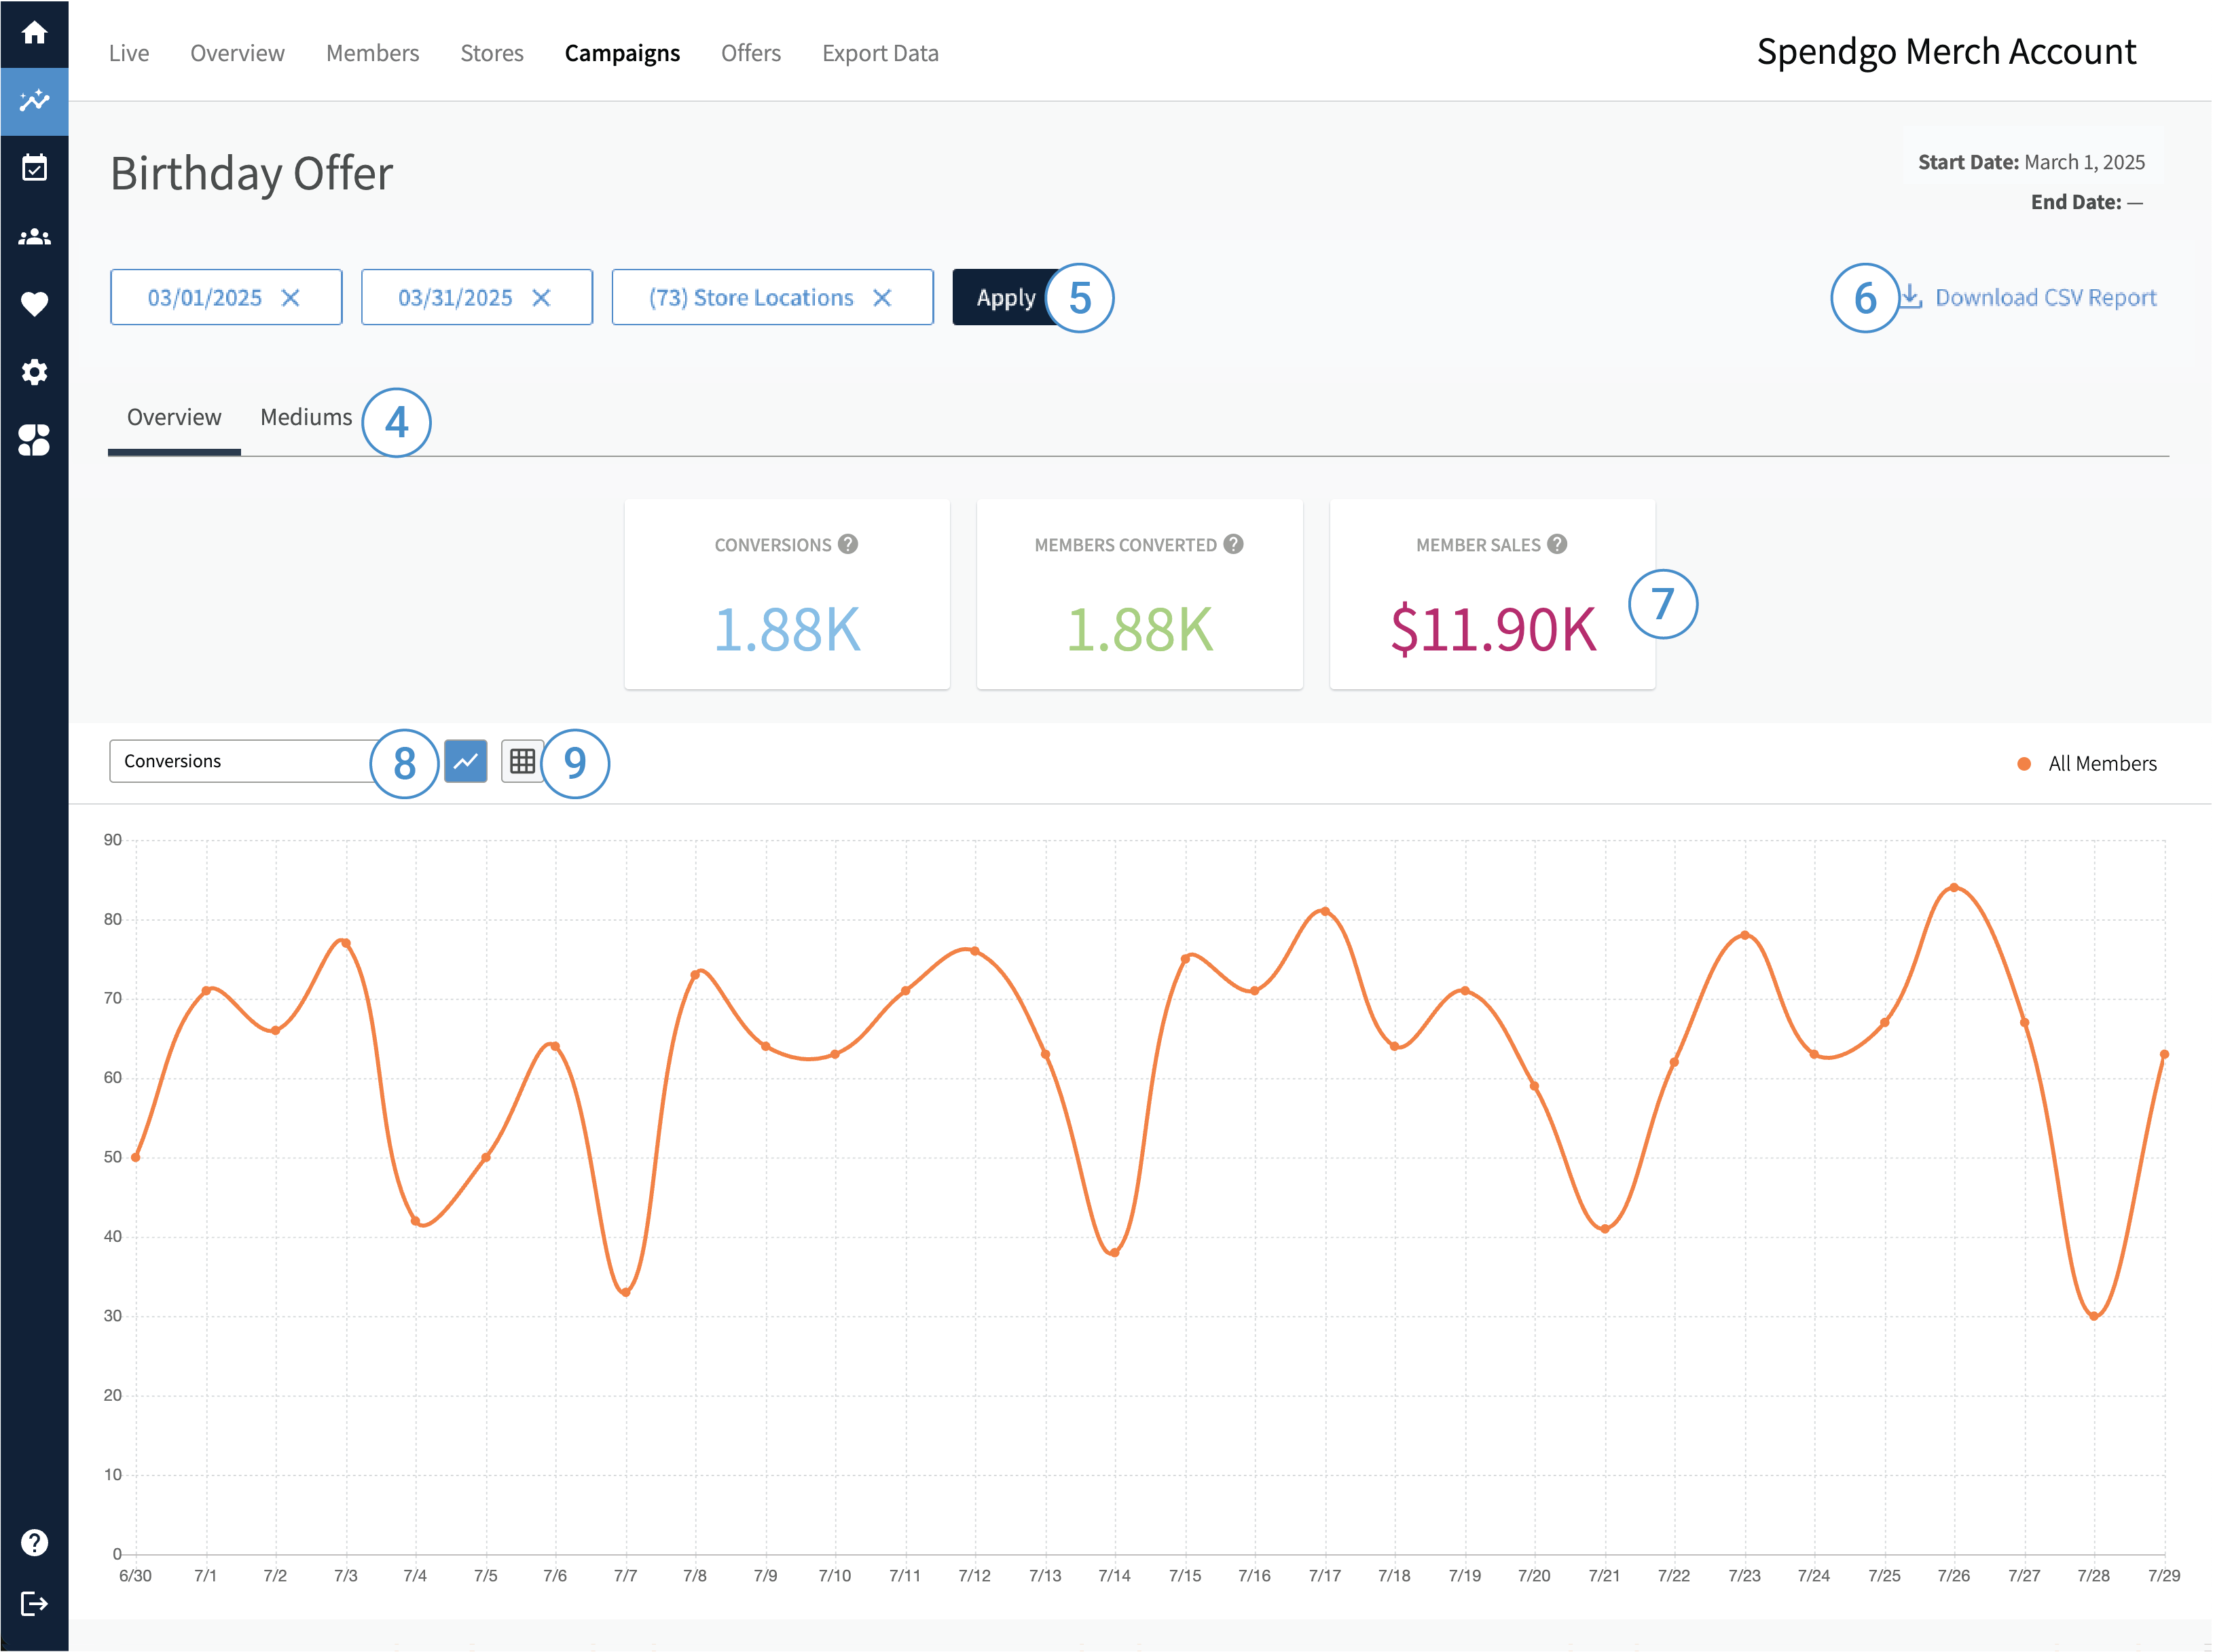
Task: Open the 03/01/2025 start date picker
Action: coord(205,298)
